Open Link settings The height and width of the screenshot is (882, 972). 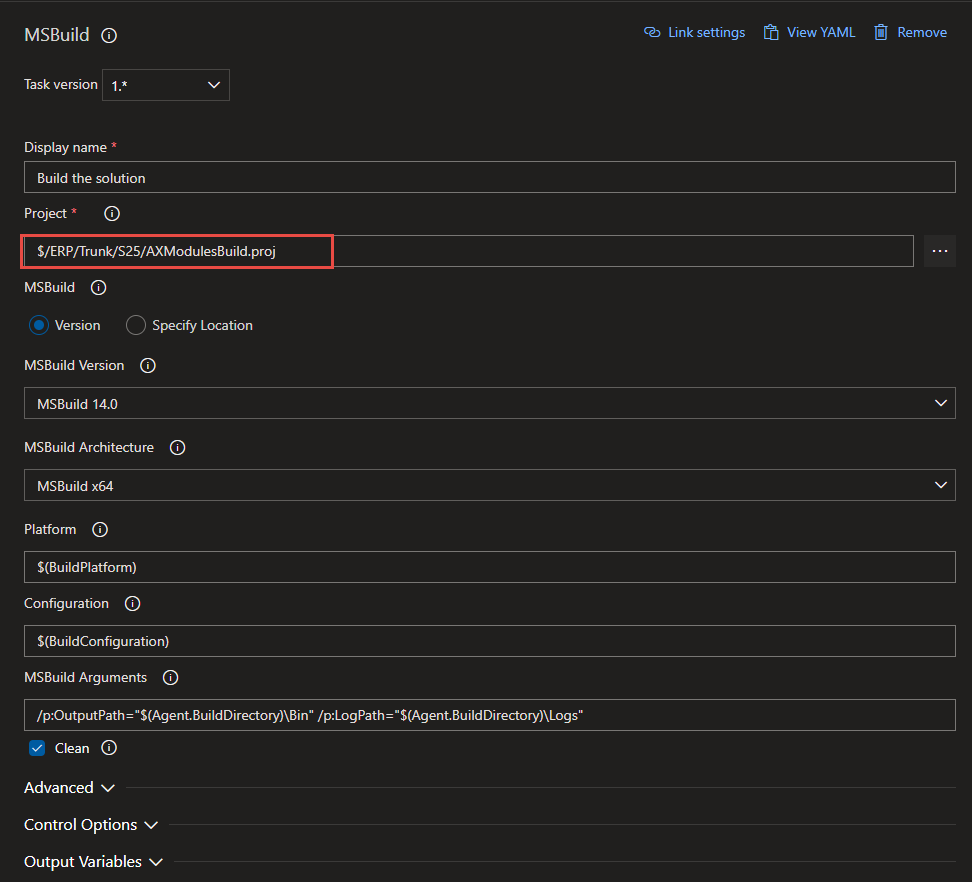point(694,32)
